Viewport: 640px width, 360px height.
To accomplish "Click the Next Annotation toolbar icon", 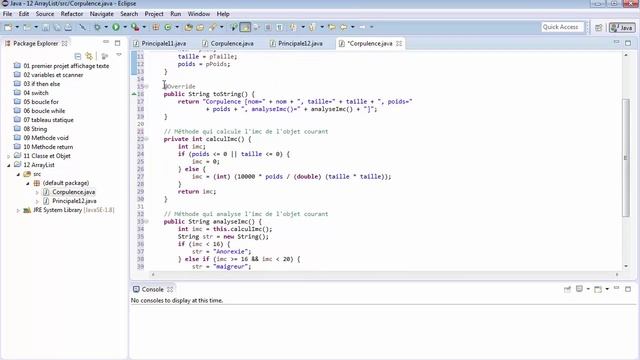I will pyautogui.click(x=293, y=27).
